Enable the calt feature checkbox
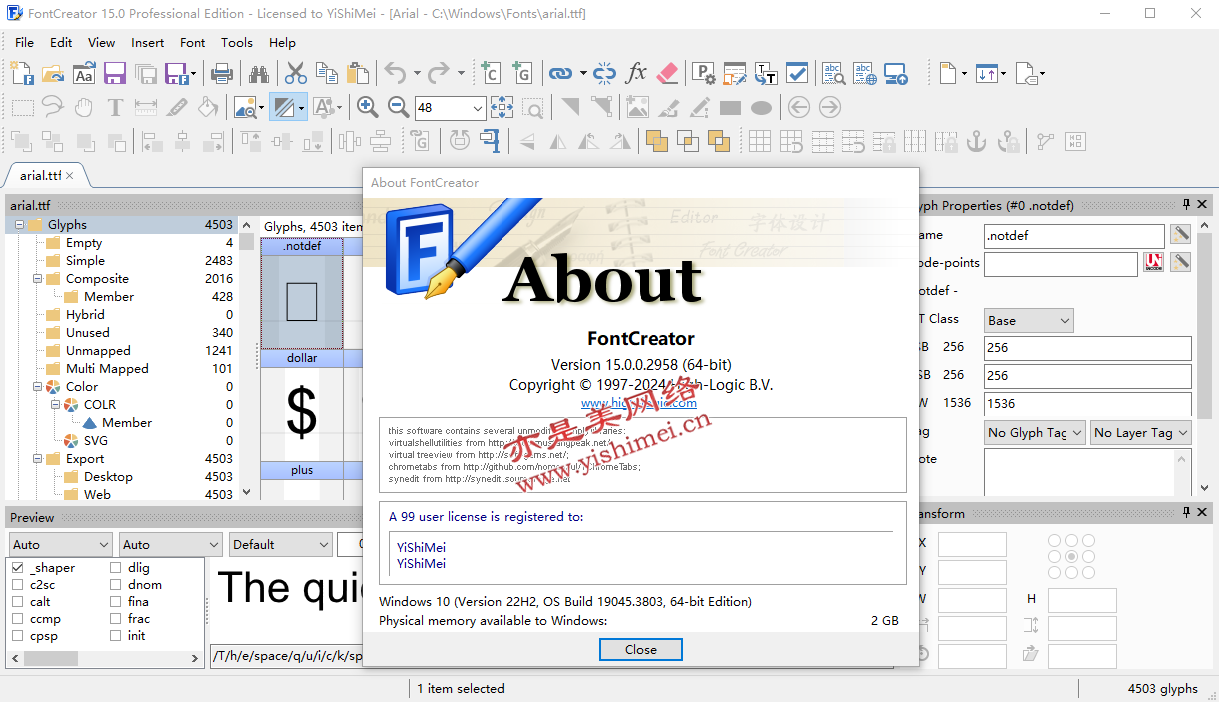1219x702 pixels. (x=17, y=602)
